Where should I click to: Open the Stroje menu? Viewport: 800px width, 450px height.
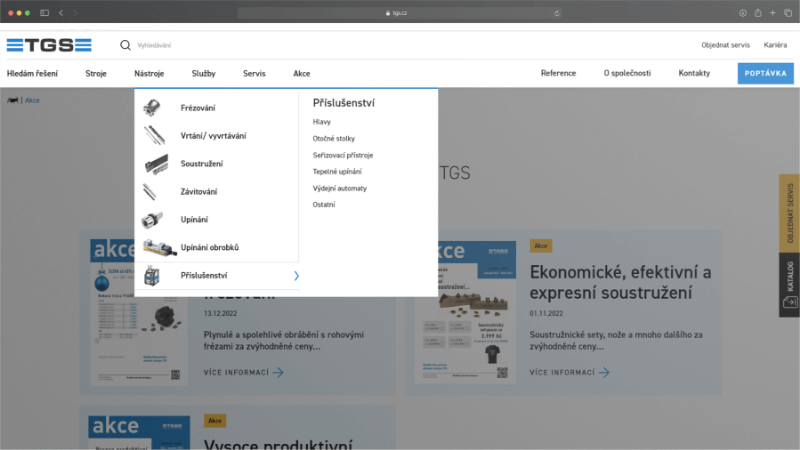pos(96,73)
